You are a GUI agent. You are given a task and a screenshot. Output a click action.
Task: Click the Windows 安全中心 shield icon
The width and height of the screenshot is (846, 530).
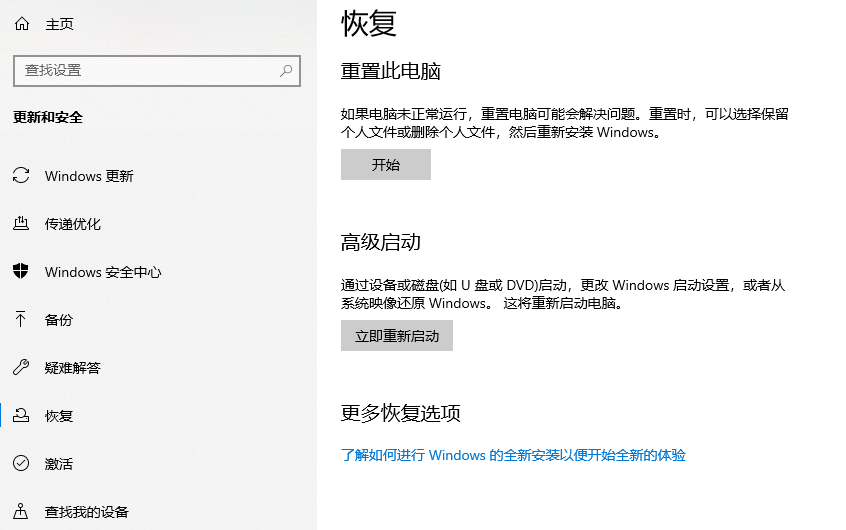21,271
